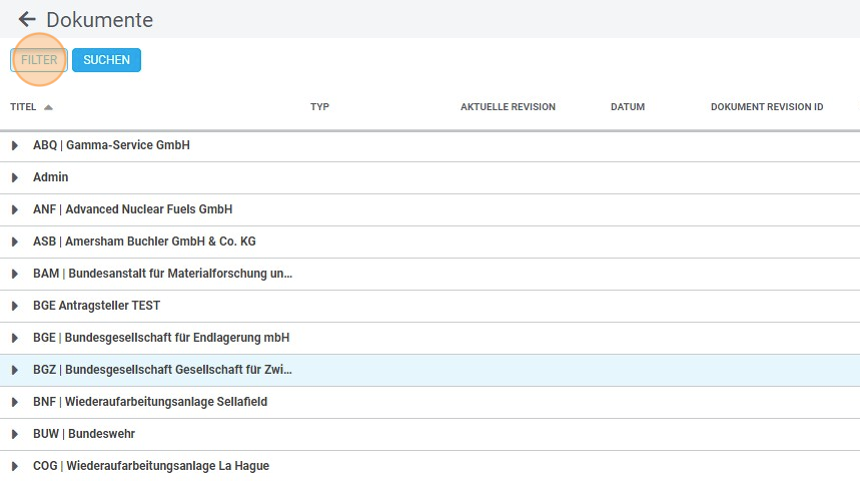Screen dimensions: 860x481
Task: Expand BGE Antragsteller TEST group
Action: pyautogui.click(x=15, y=306)
